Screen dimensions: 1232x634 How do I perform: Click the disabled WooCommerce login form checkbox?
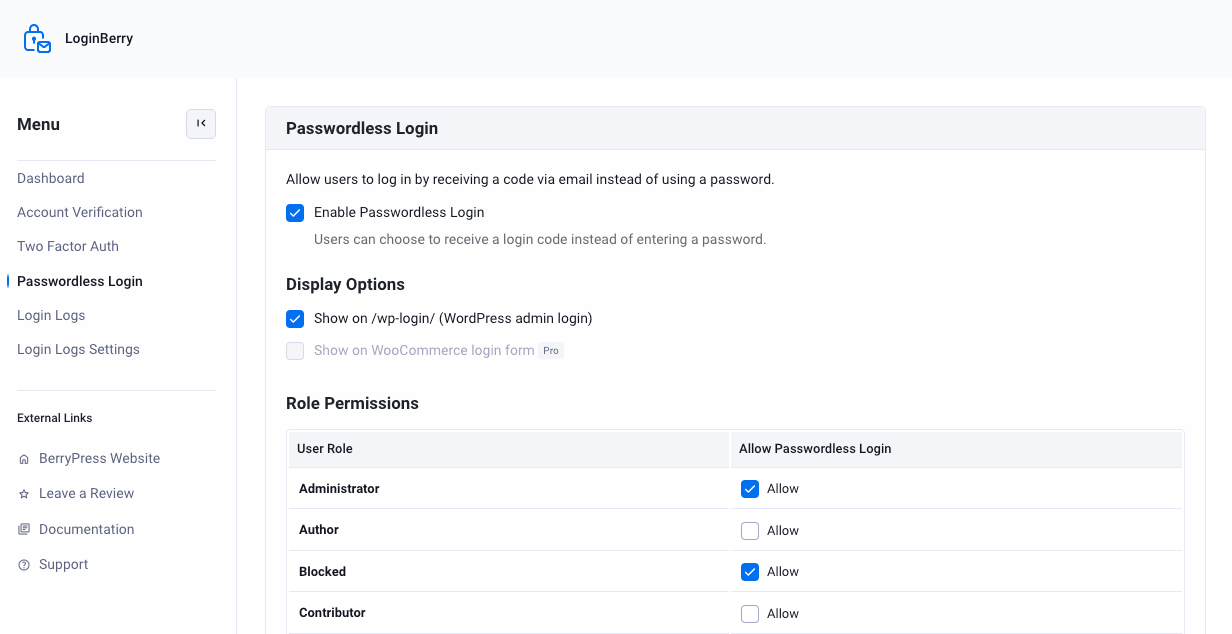tap(295, 351)
